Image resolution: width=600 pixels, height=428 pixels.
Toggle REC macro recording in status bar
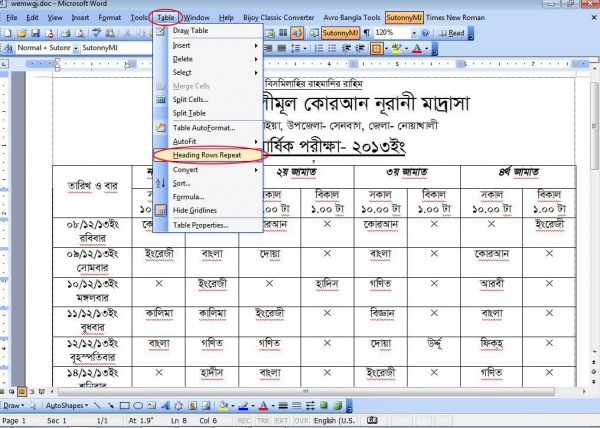[x=244, y=421]
